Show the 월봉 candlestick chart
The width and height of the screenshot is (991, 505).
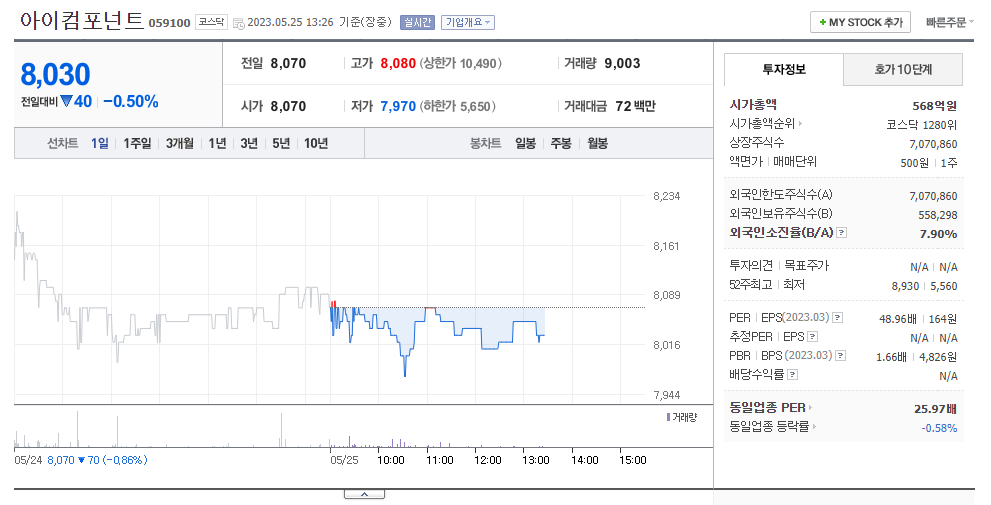[597, 143]
